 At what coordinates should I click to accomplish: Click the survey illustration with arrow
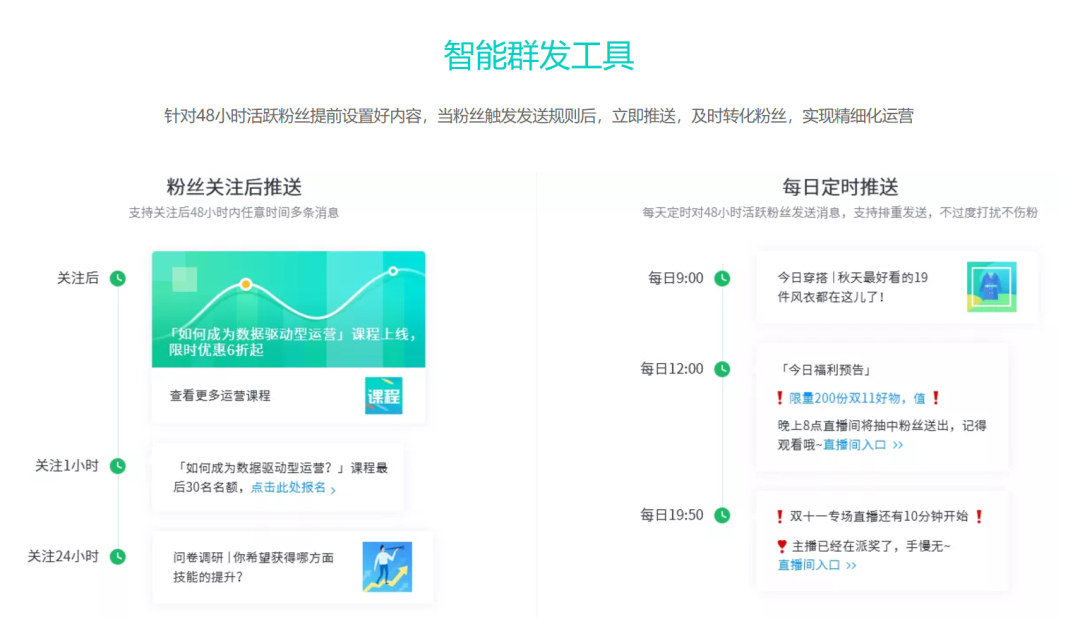[387, 567]
